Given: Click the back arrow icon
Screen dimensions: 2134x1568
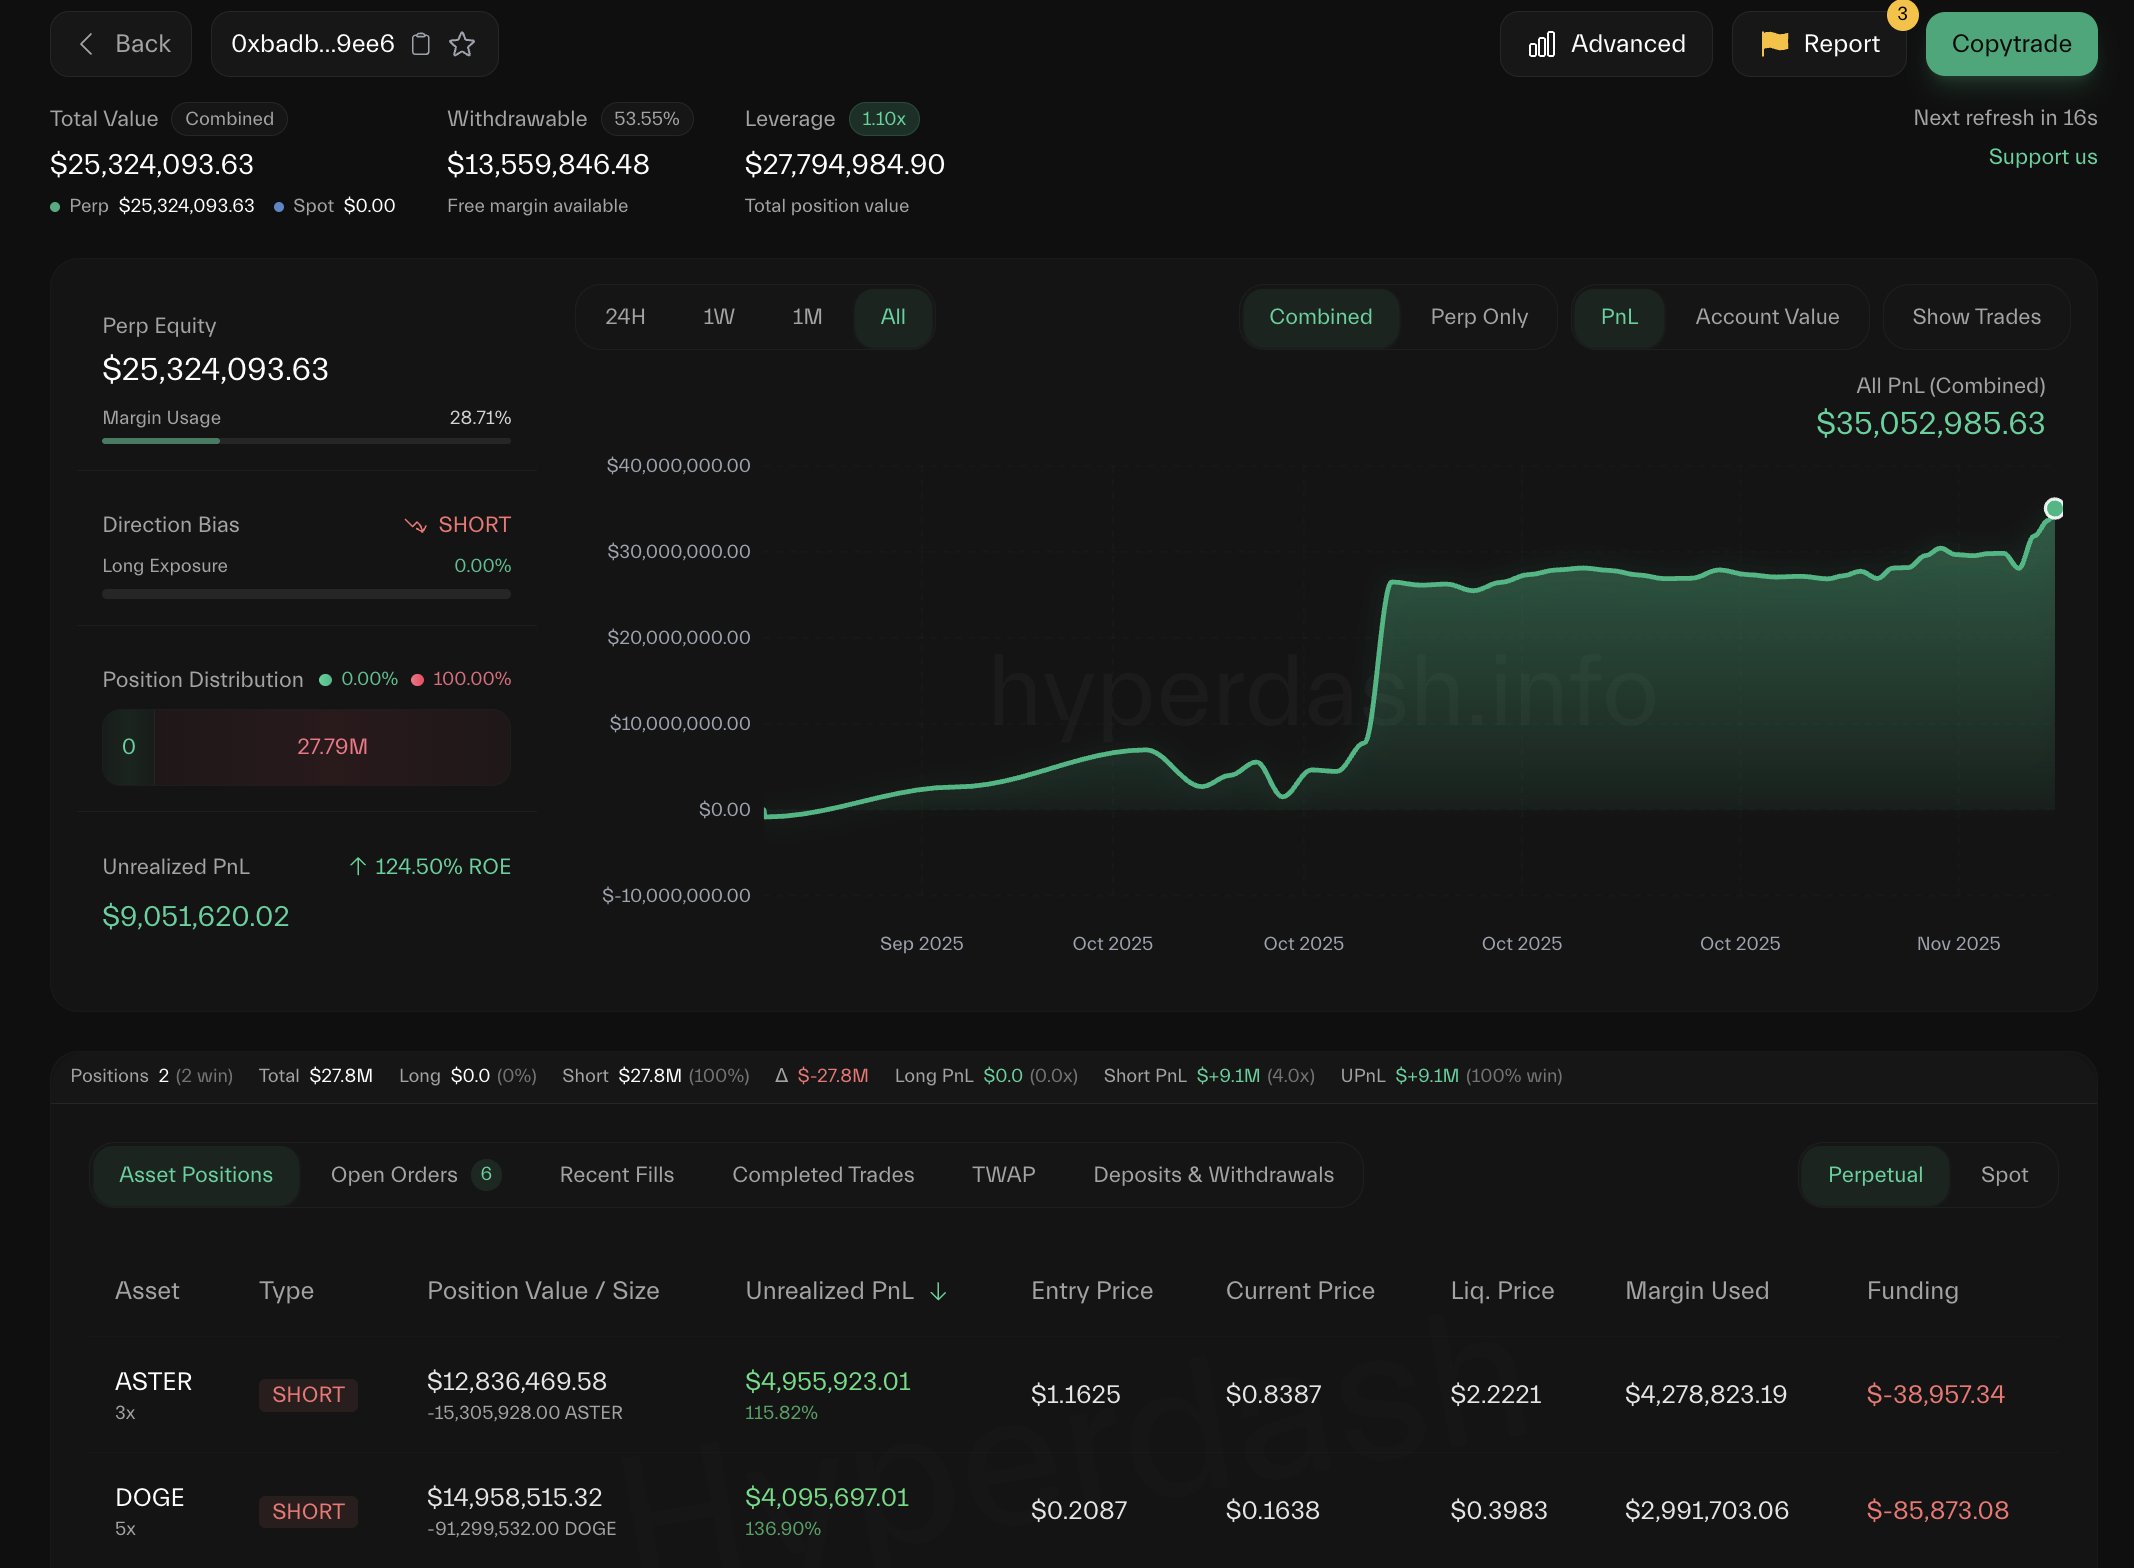Looking at the screenshot, I should (86, 43).
